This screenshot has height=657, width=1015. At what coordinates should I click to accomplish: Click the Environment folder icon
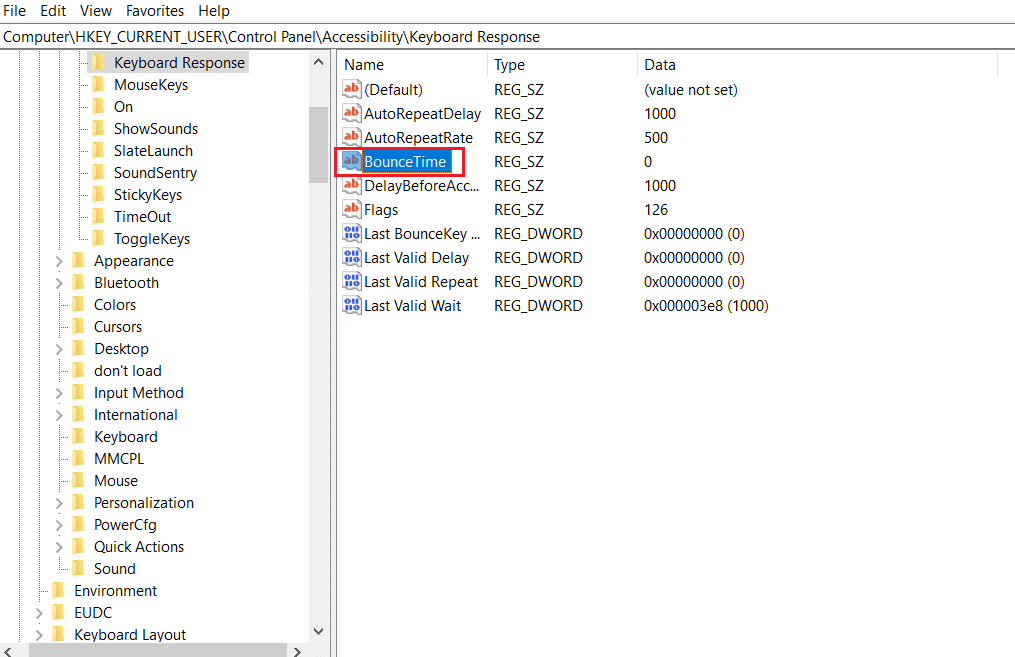pyautogui.click(x=58, y=590)
